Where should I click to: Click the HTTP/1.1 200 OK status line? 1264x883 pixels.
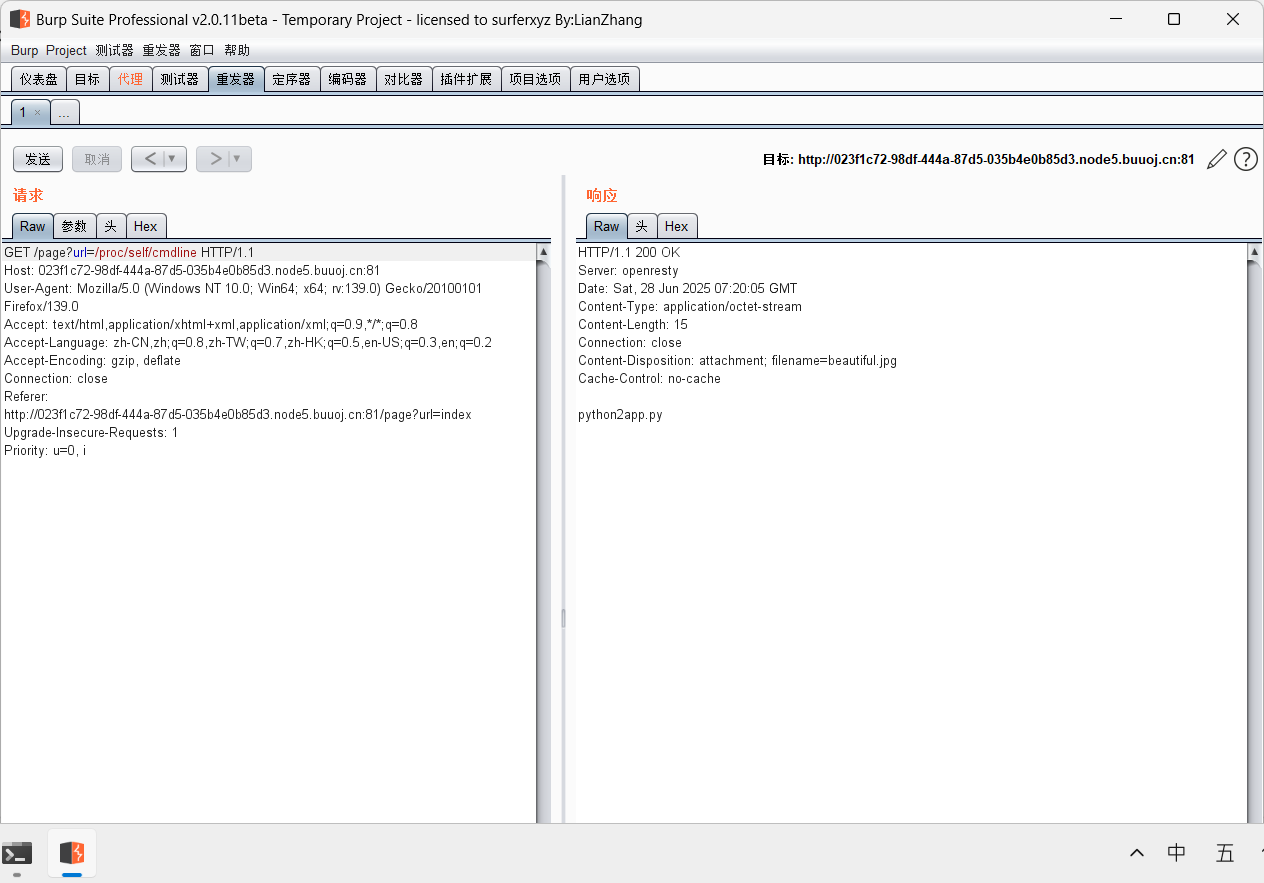click(x=629, y=252)
